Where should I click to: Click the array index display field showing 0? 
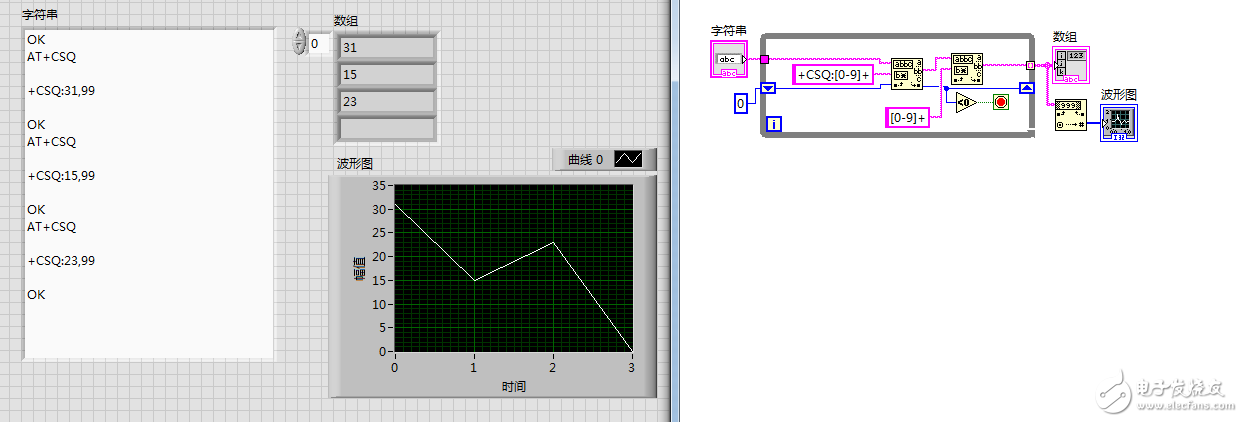pos(319,44)
